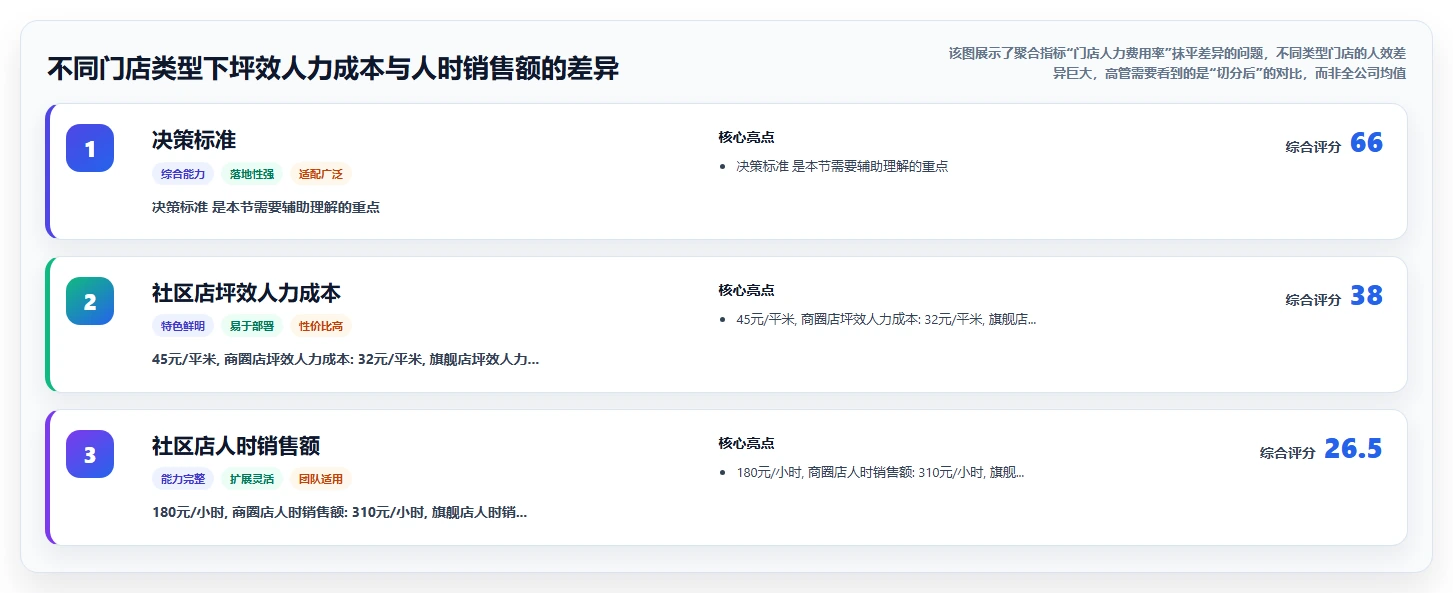Screen dimensions: 1453x593
Task: Click bold description starting 180元/小时
Action: click(339, 512)
